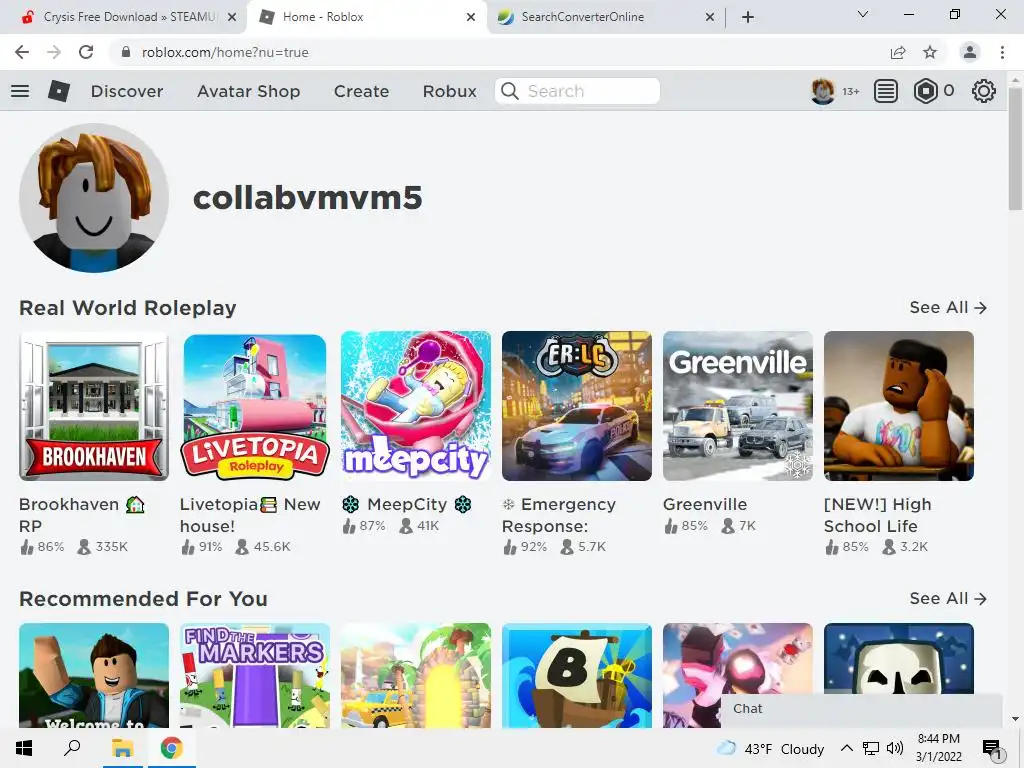The image size is (1024, 768).
Task: Open High School Life game thumbnail
Action: click(x=899, y=406)
